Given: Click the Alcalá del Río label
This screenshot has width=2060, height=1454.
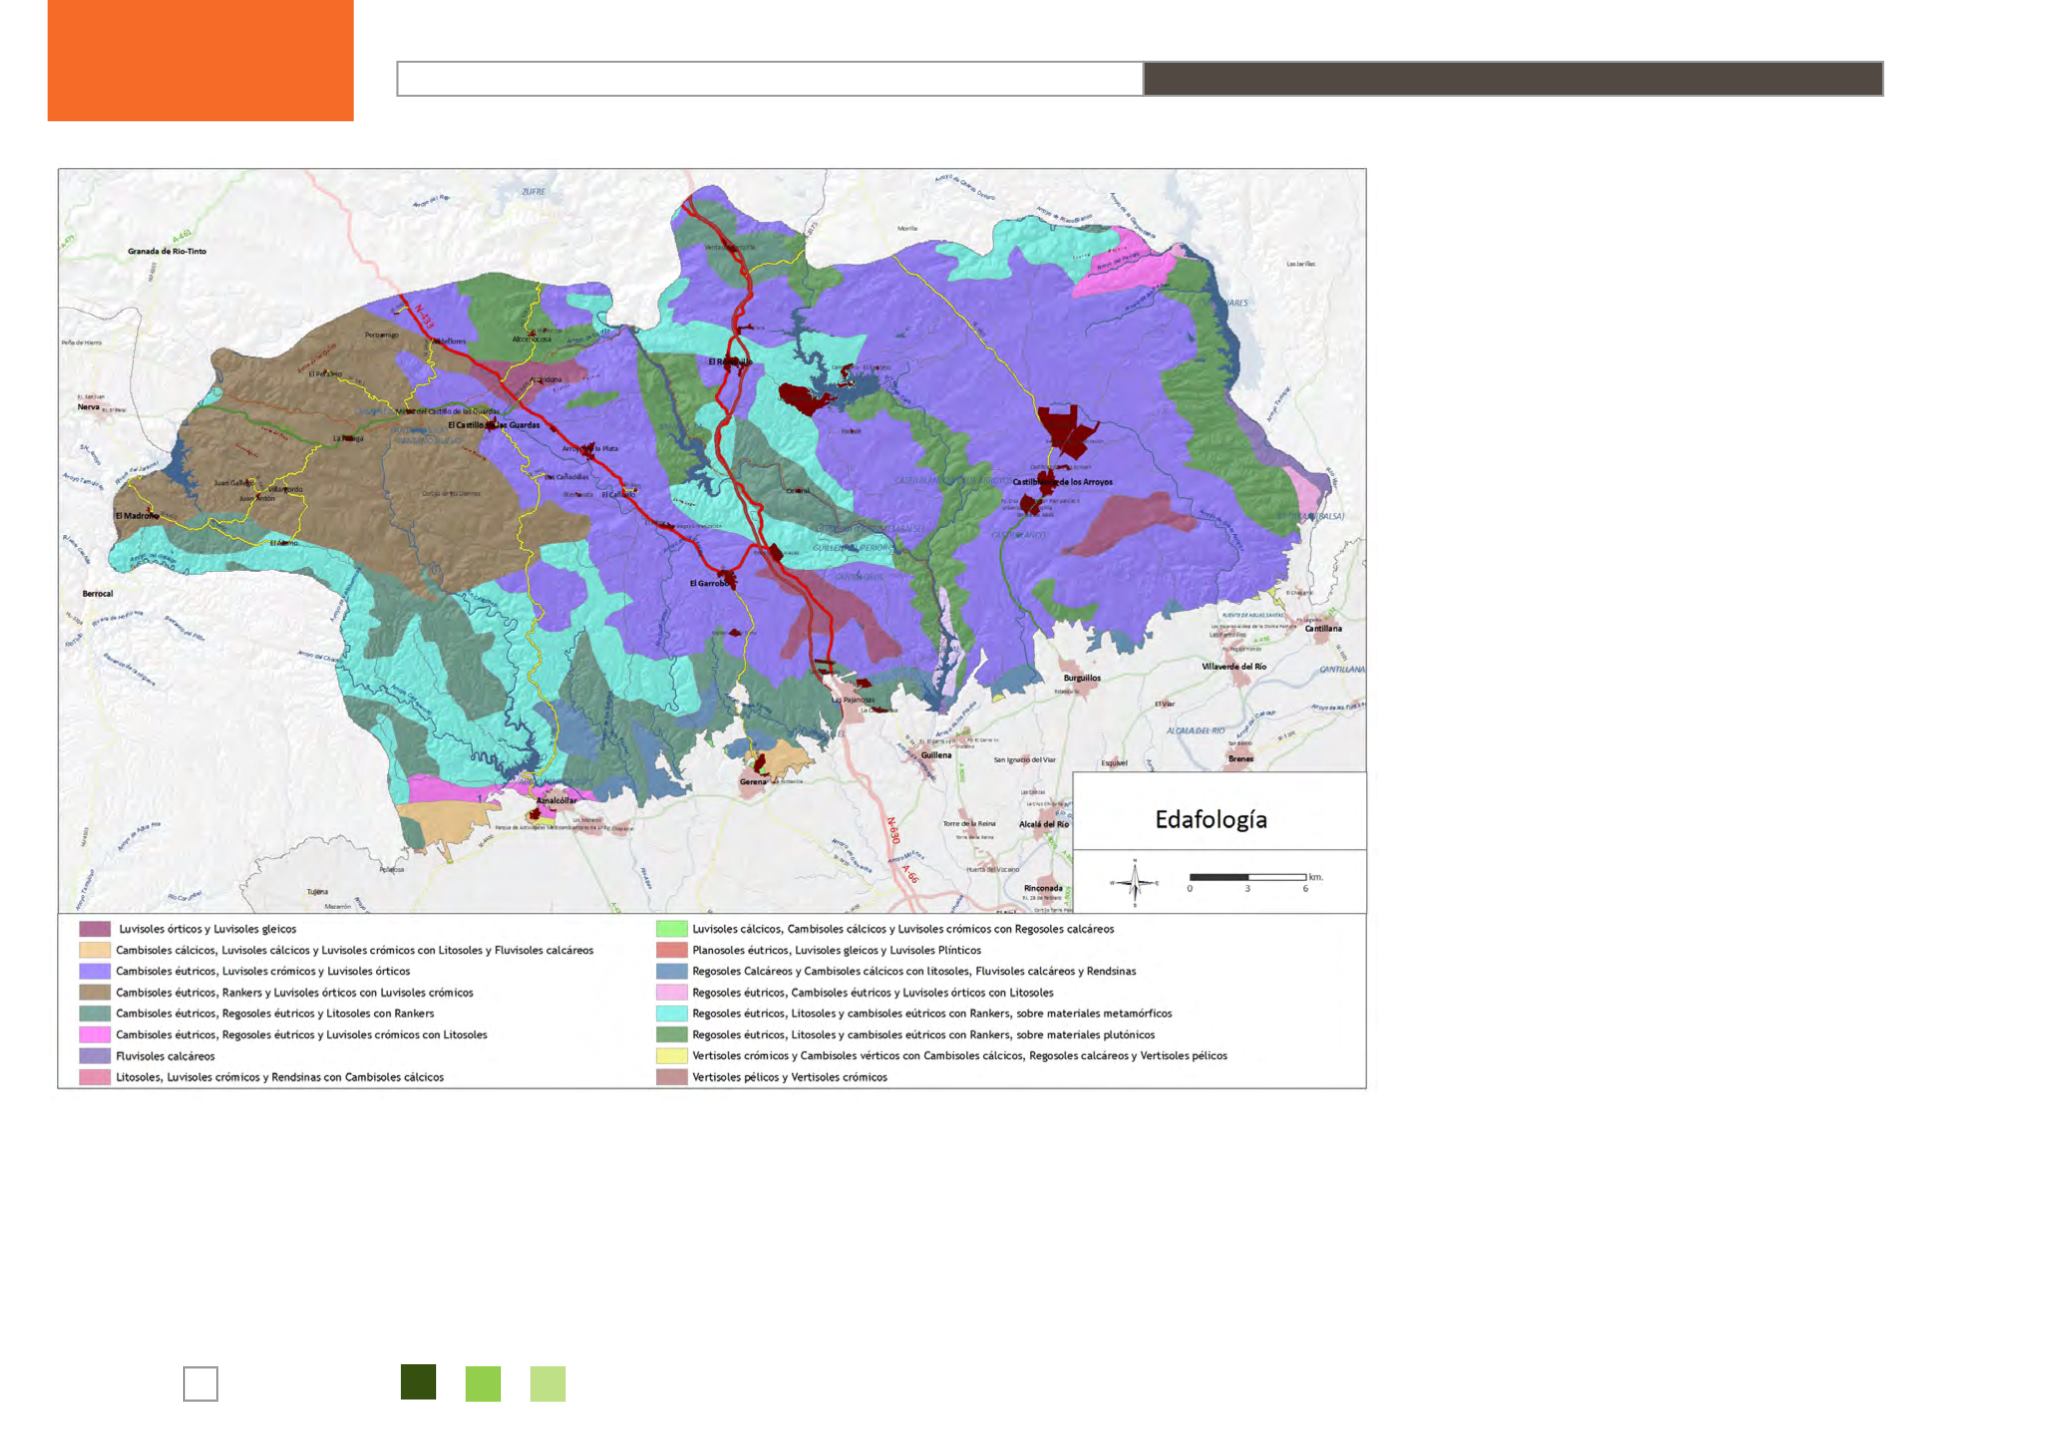Looking at the screenshot, I should click(x=1044, y=825).
